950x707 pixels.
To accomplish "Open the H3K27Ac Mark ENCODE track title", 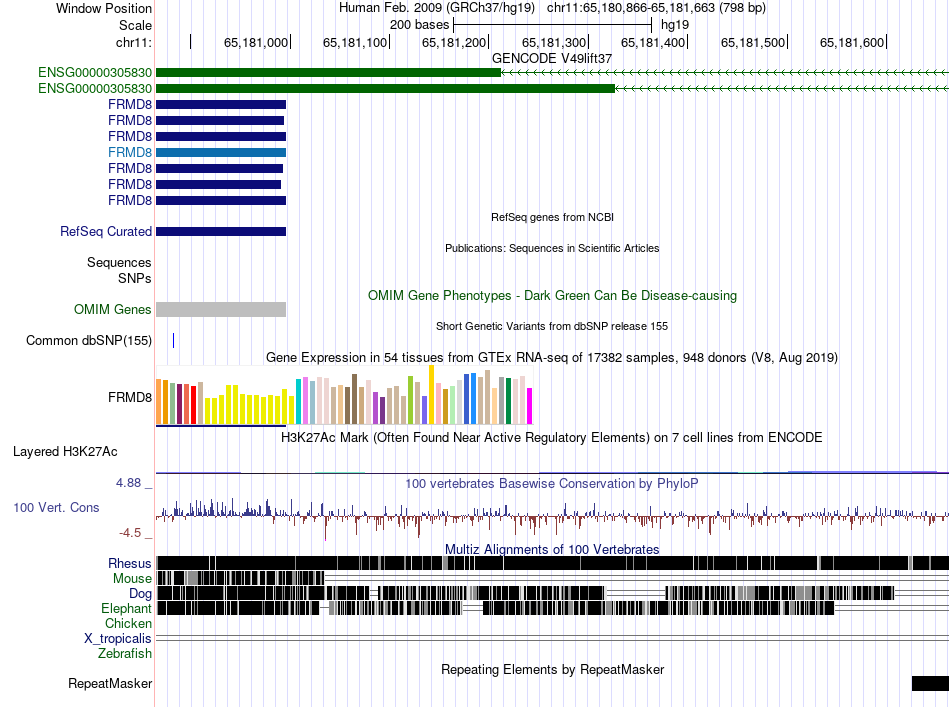I will tap(552, 437).
